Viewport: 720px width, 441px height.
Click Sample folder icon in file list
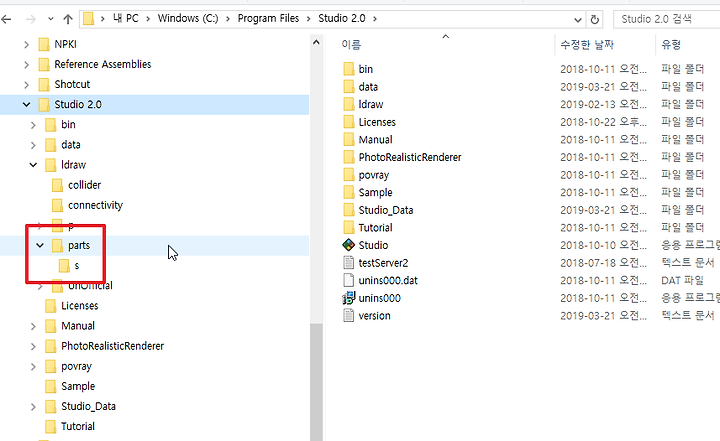349,192
